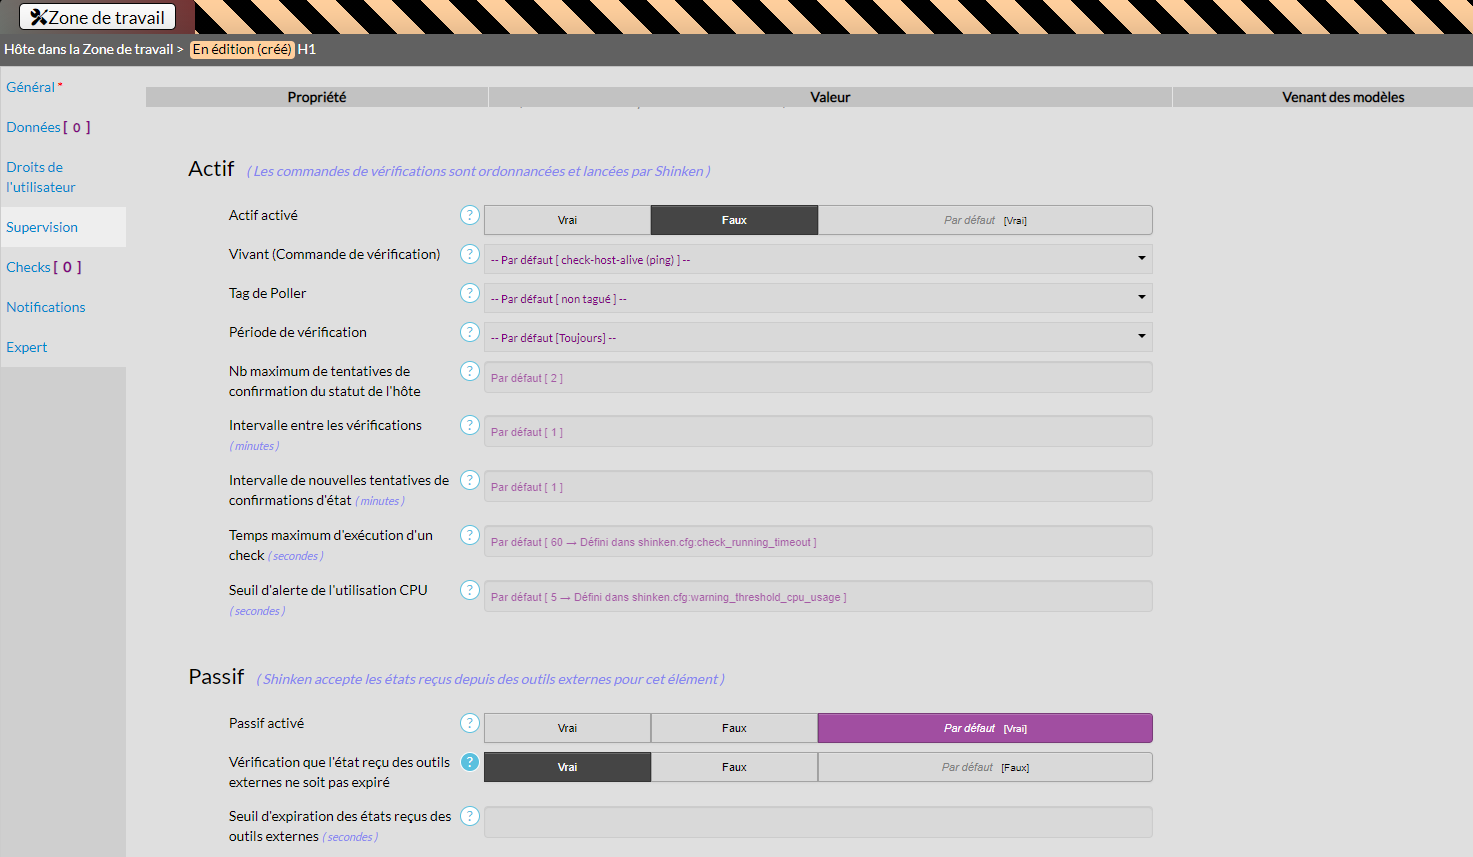Open help icon beside Tag de Poller
Viewport: 1473px width, 857px height.
[469, 293]
